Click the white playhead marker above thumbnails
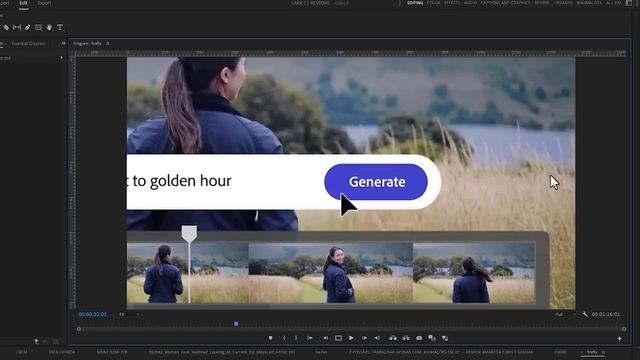The height and width of the screenshot is (360, 640). pyautogui.click(x=189, y=234)
